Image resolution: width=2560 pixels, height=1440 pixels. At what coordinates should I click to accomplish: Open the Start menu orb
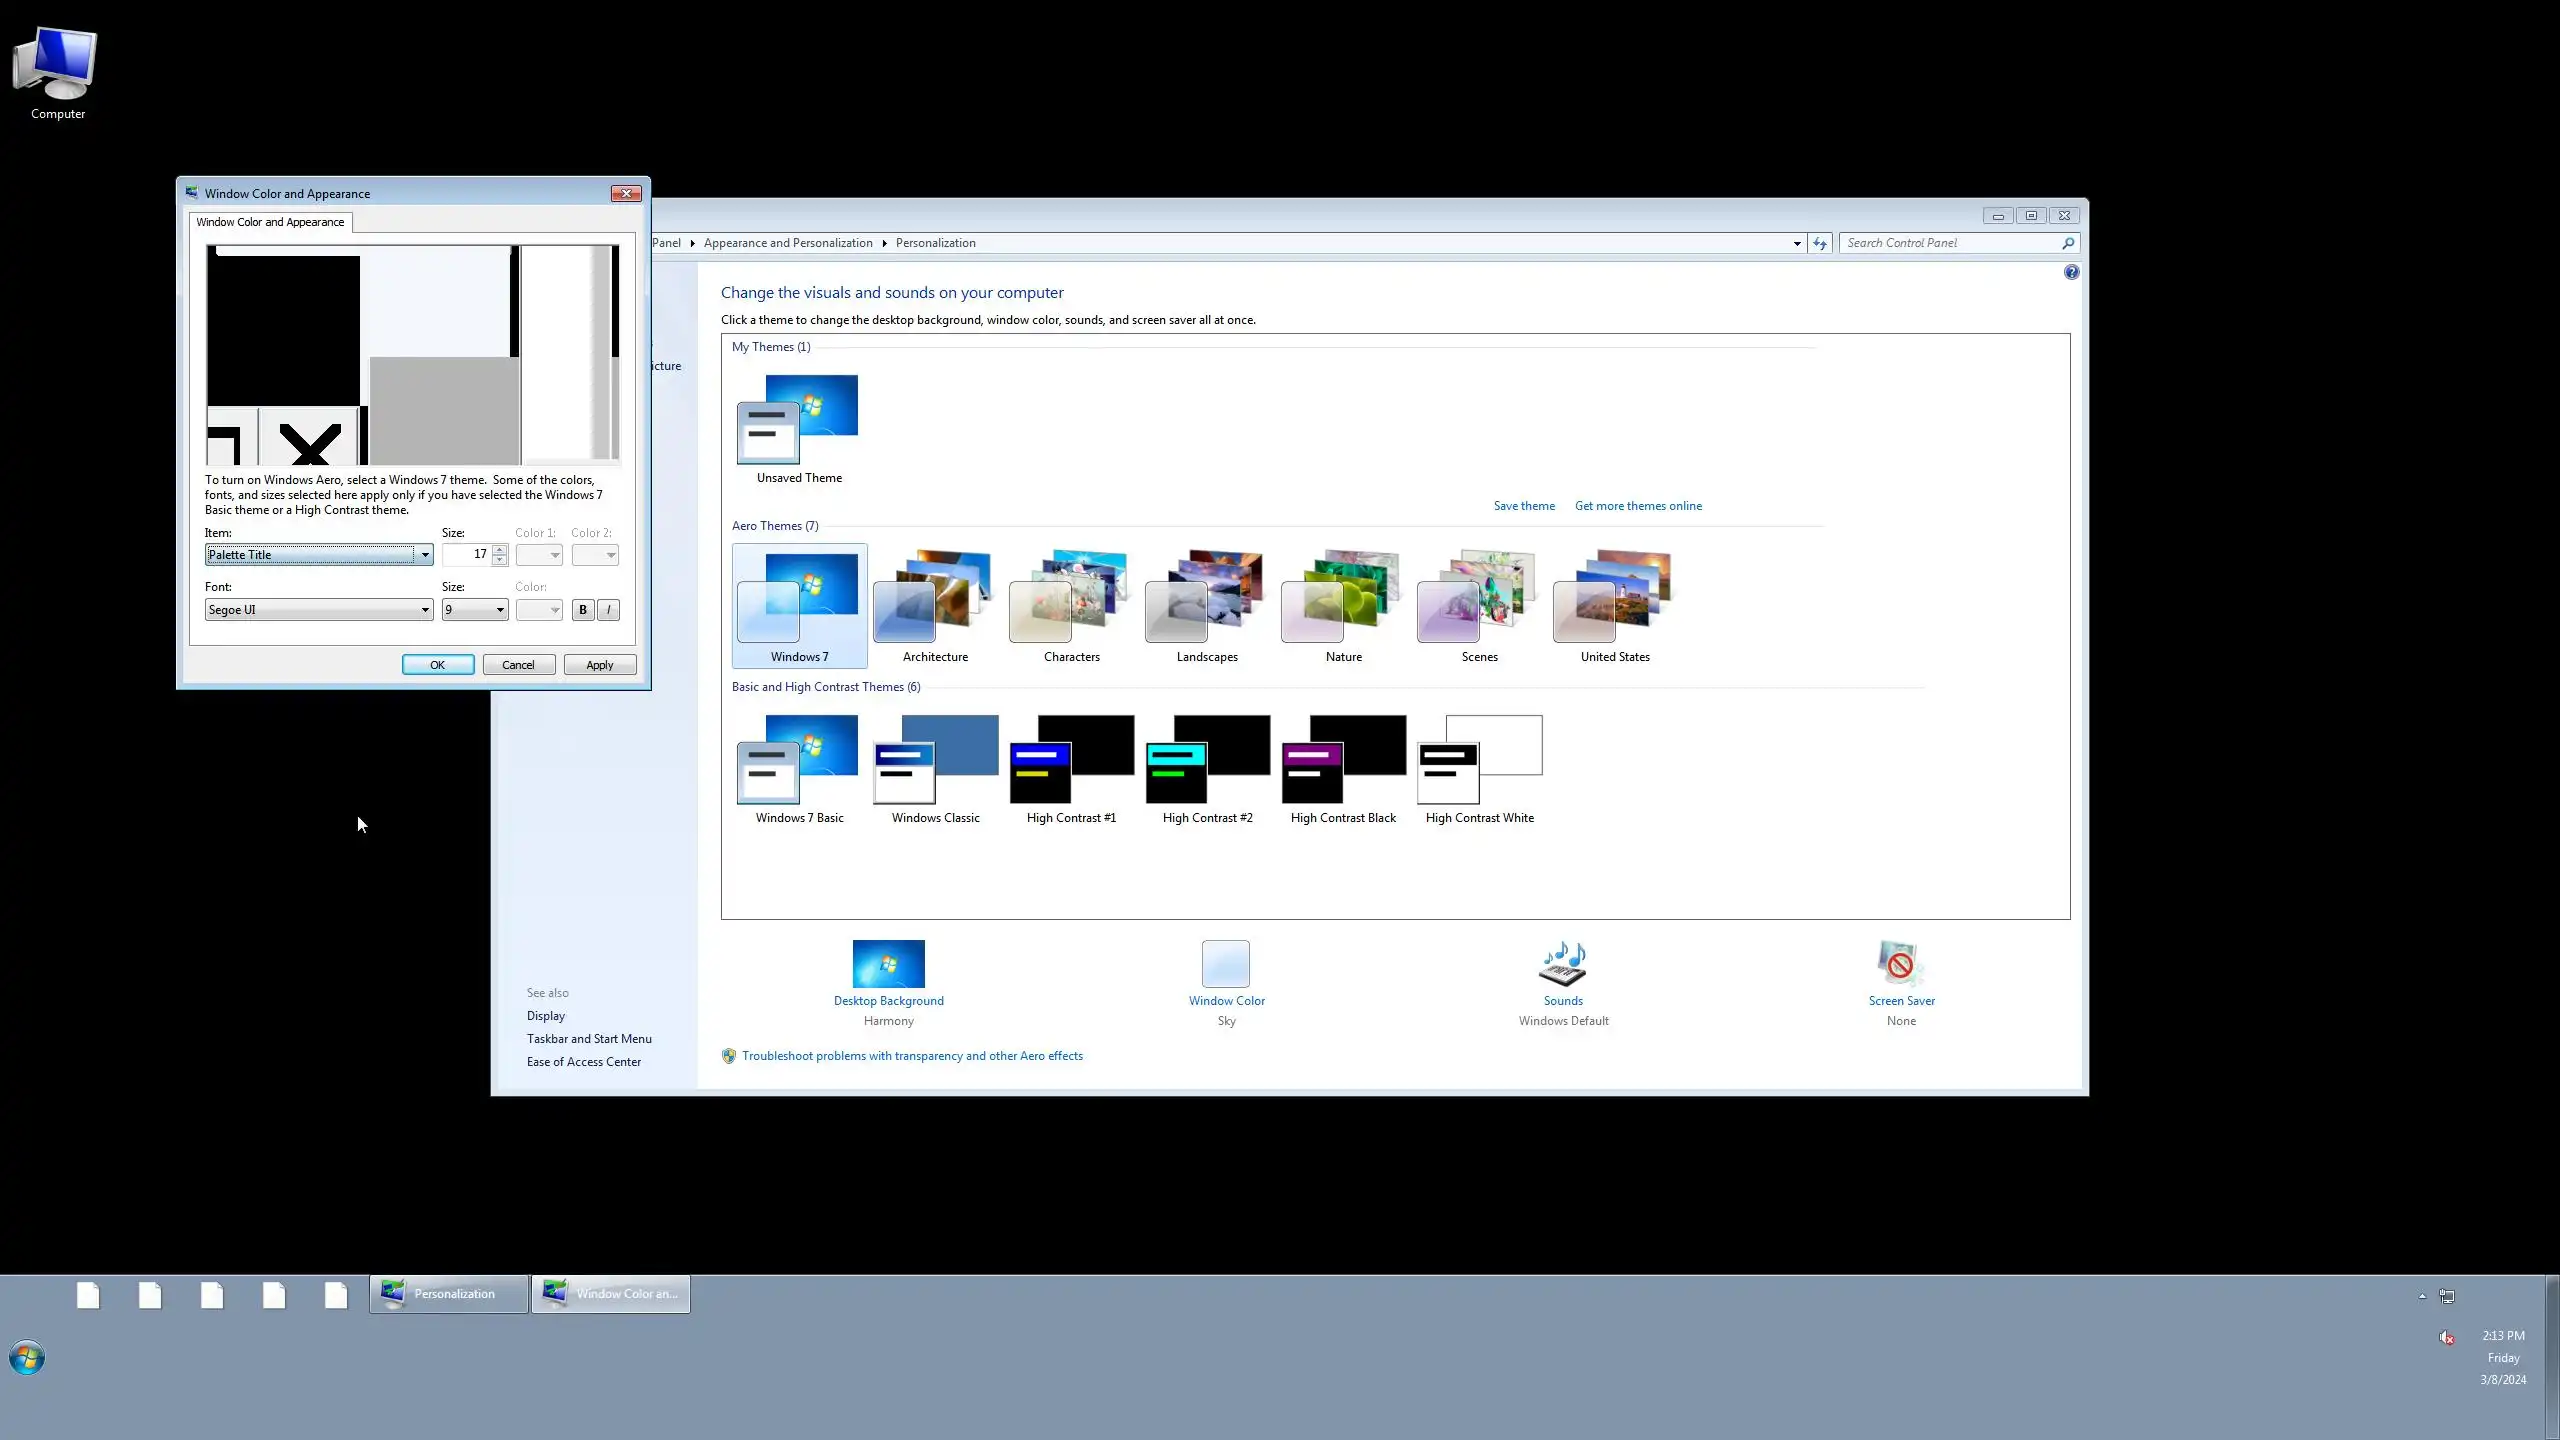27,1358
